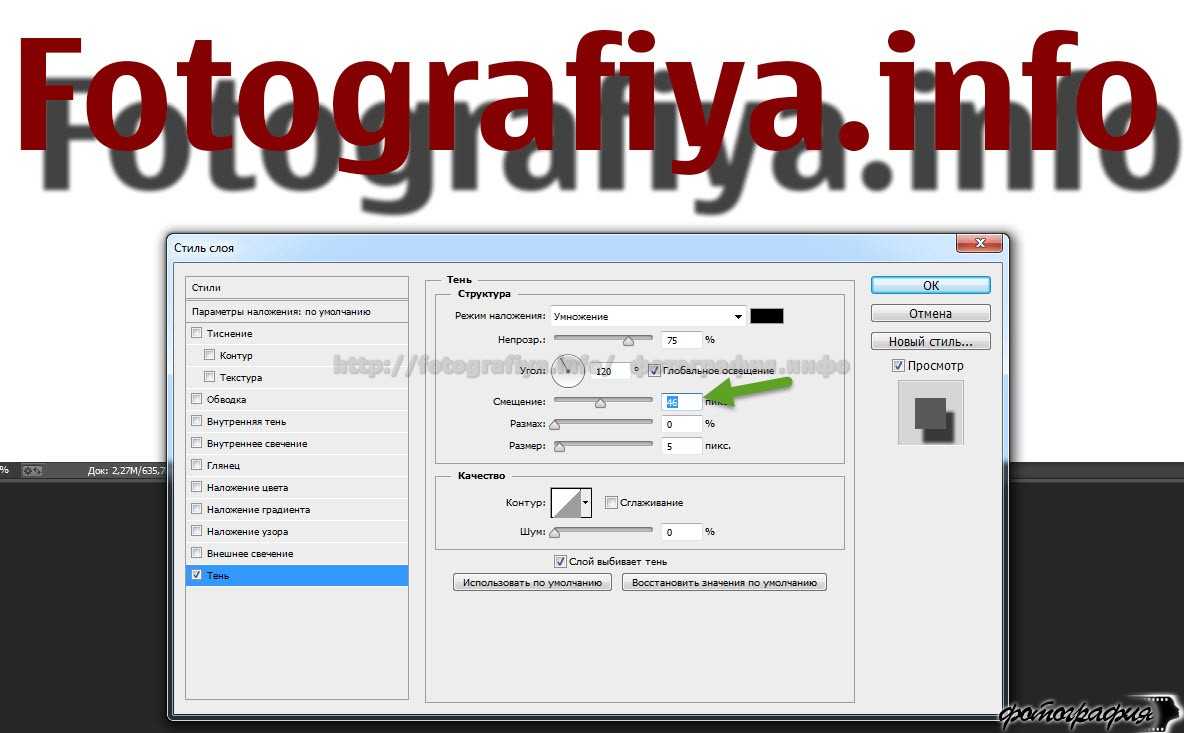Click the black shadow color swatch
The image size is (1184, 733).
[767, 316]
